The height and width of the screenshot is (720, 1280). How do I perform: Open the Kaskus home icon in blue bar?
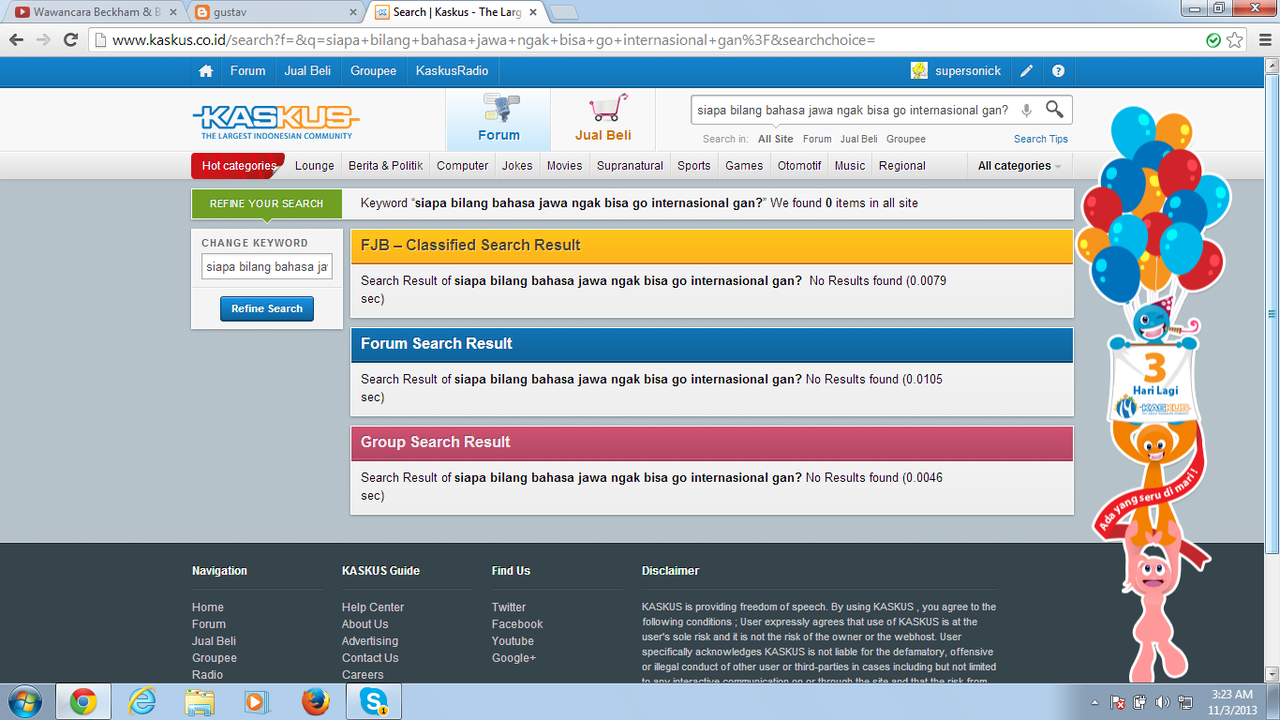(x=206, y=71)
